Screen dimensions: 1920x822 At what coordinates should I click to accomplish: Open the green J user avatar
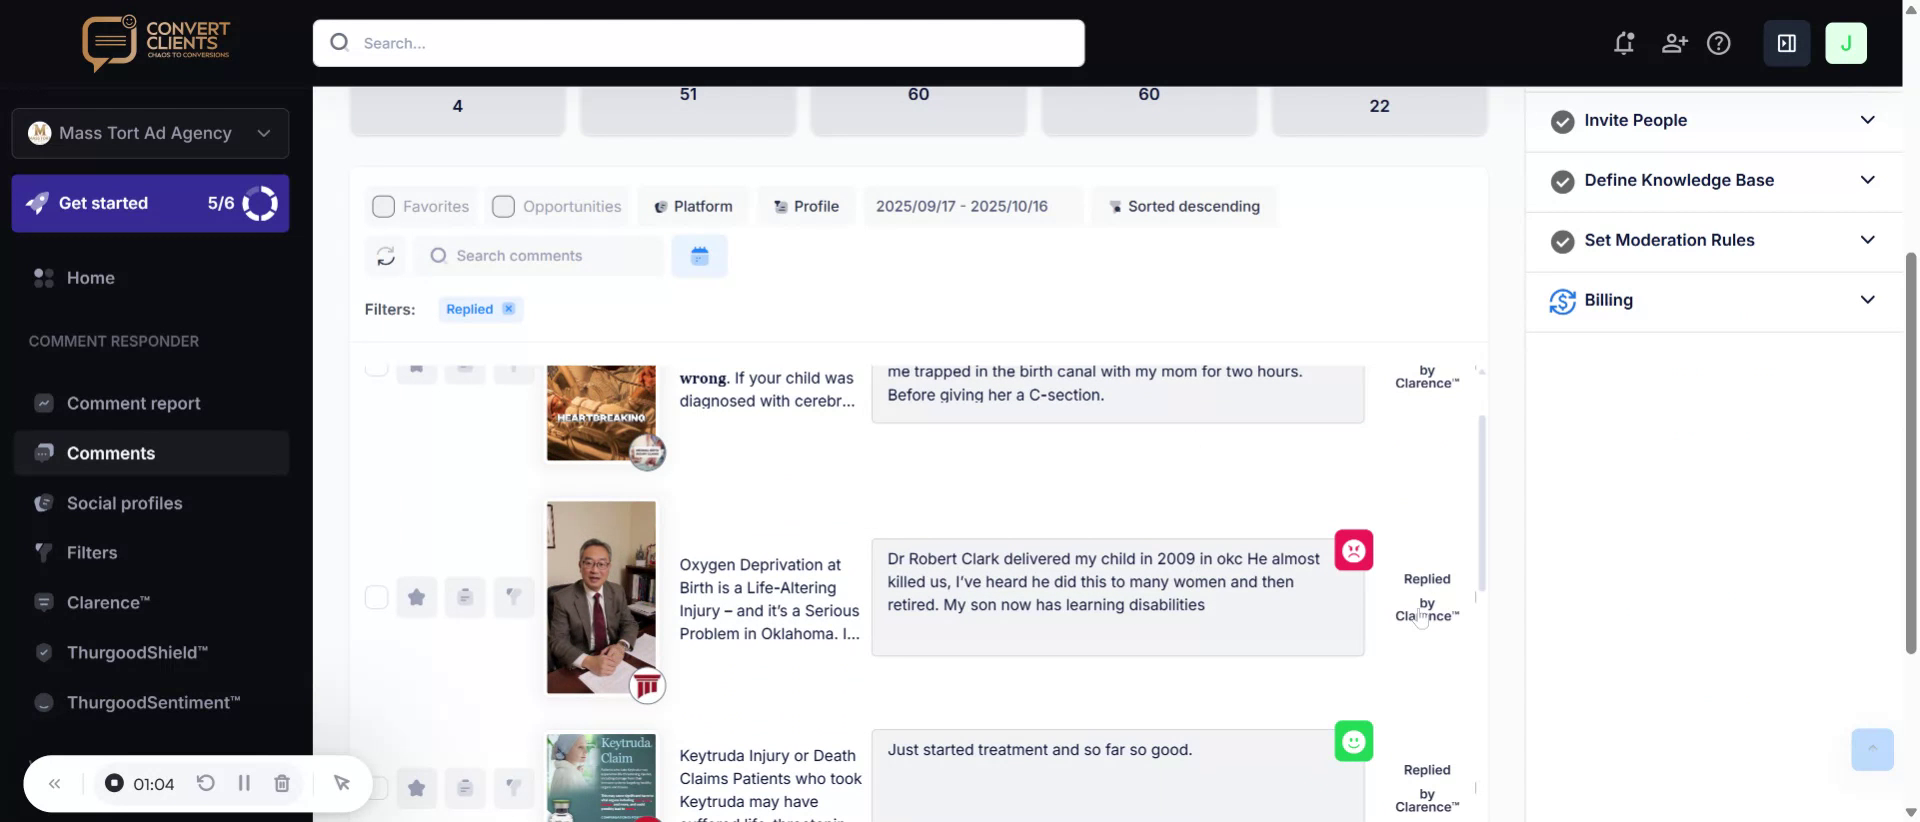(x=1846, y=43)
